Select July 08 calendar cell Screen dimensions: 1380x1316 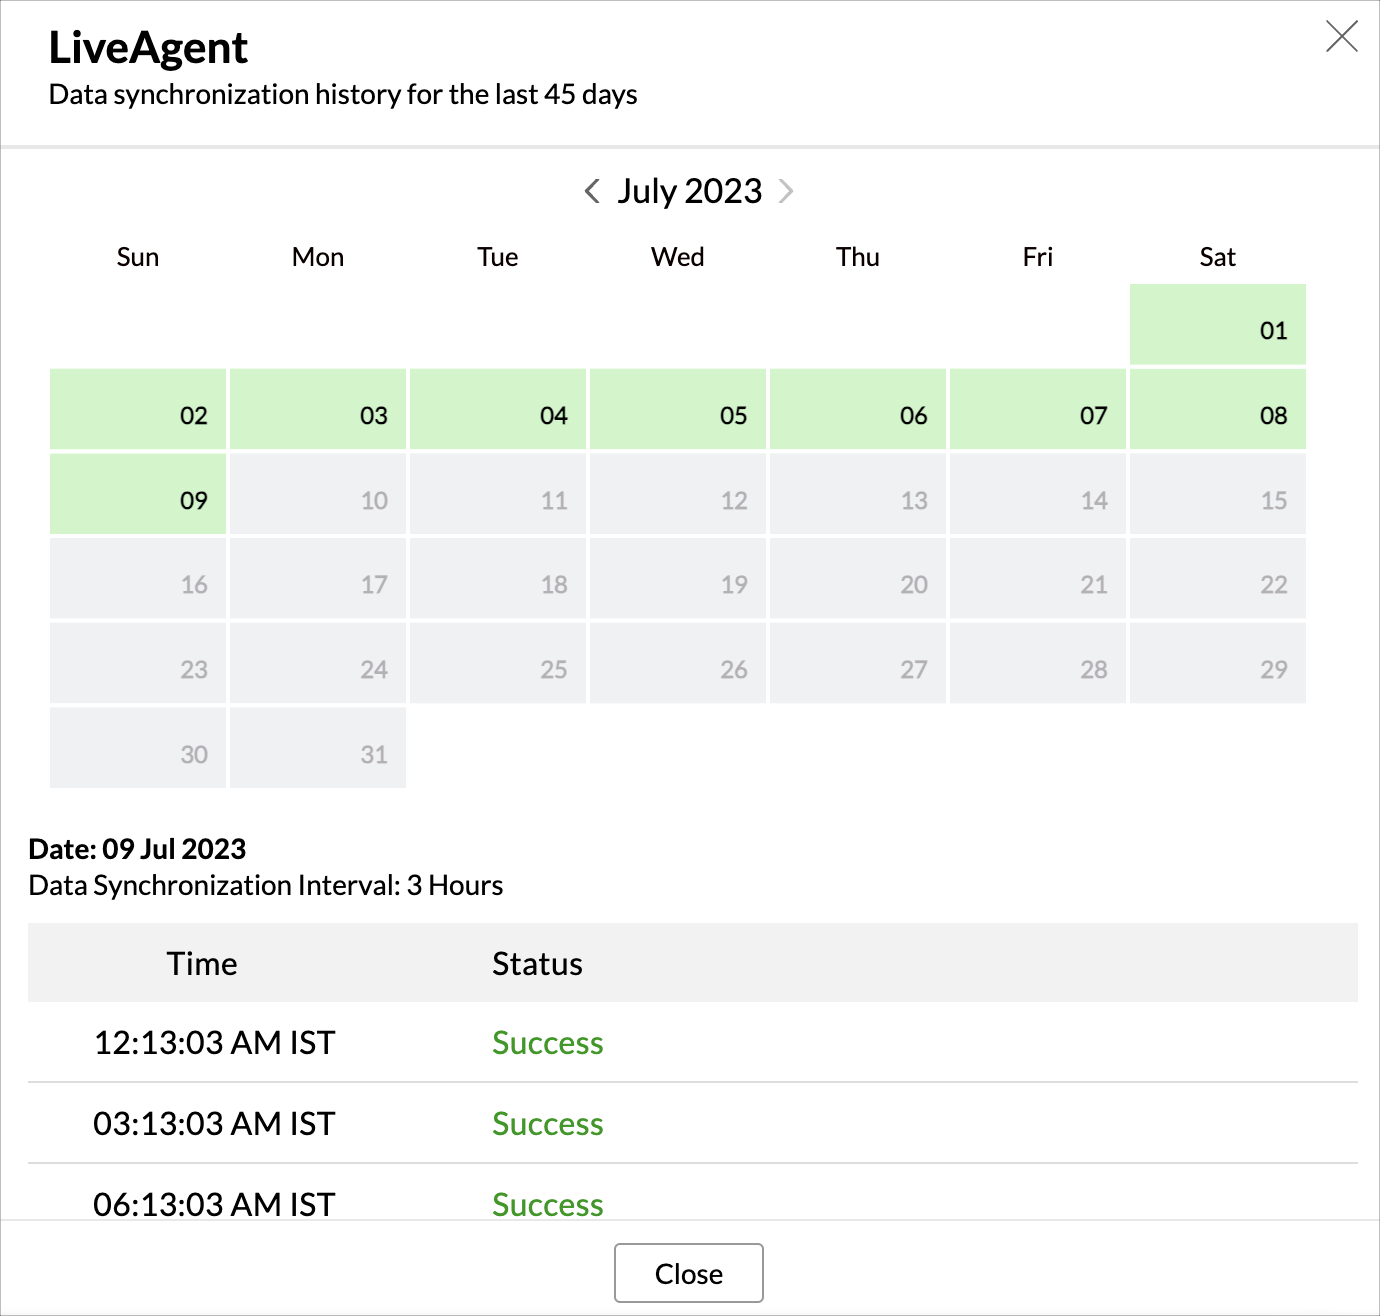(x=1217, y=410)
